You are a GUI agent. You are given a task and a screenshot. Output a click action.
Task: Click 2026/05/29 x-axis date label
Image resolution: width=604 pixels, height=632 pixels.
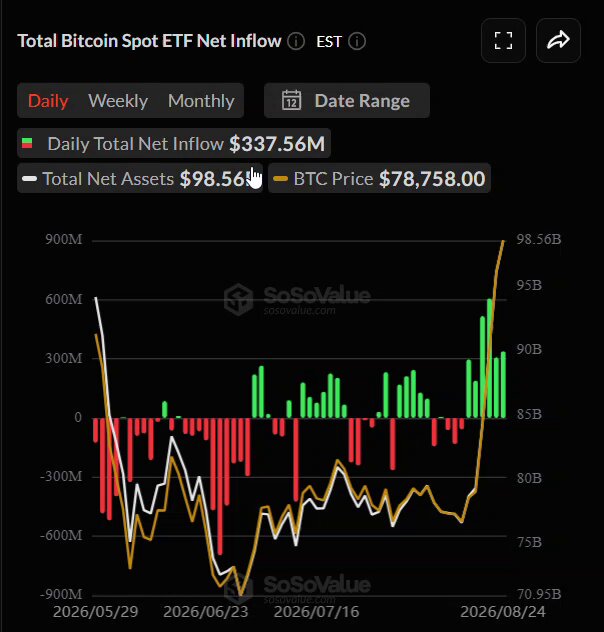(x=95, y=611)
